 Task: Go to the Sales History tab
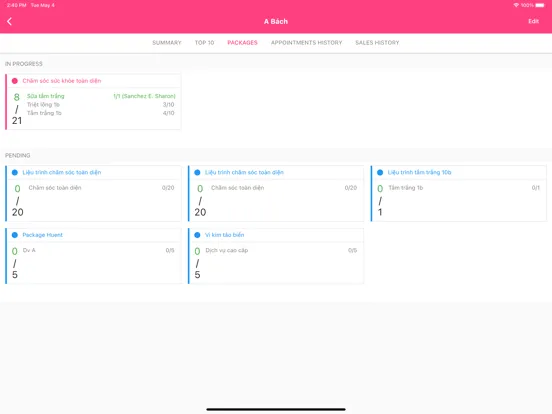(377, 43)
